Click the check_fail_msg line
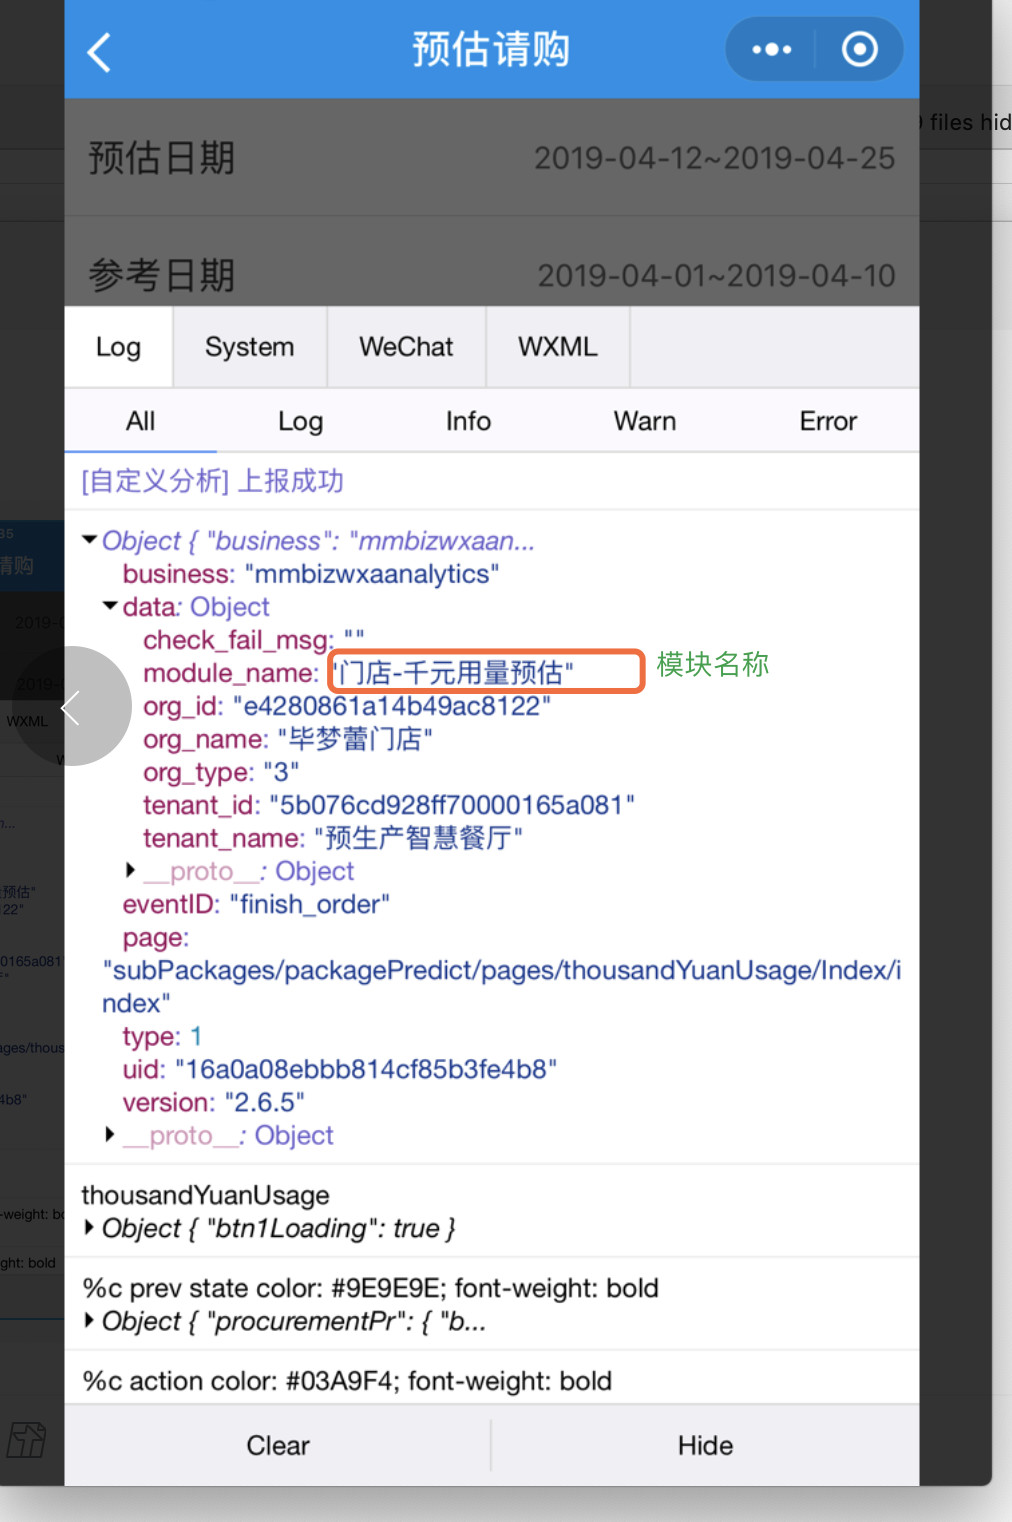Screen dimensions: 1012x1522 (x=254, y=639)
